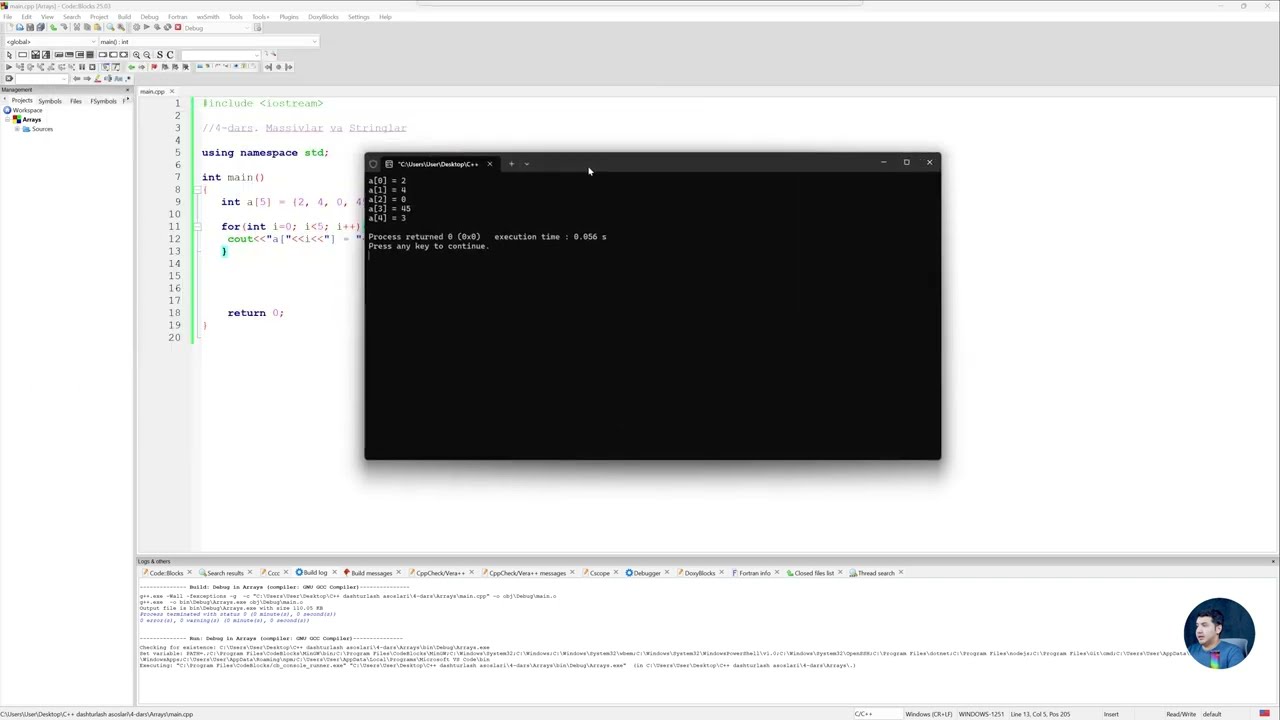Click the Run green arrow icon
This screenshot has width=1280, height=720.
tap(147, 27)
